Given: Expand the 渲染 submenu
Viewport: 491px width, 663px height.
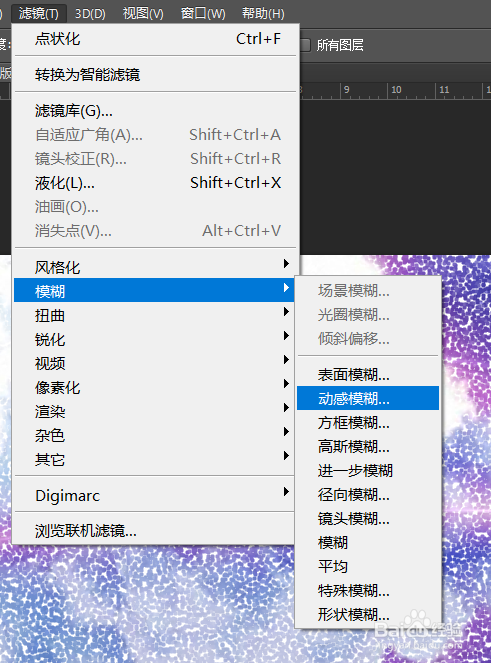Looking at the screenshot, I should [154, 411].
